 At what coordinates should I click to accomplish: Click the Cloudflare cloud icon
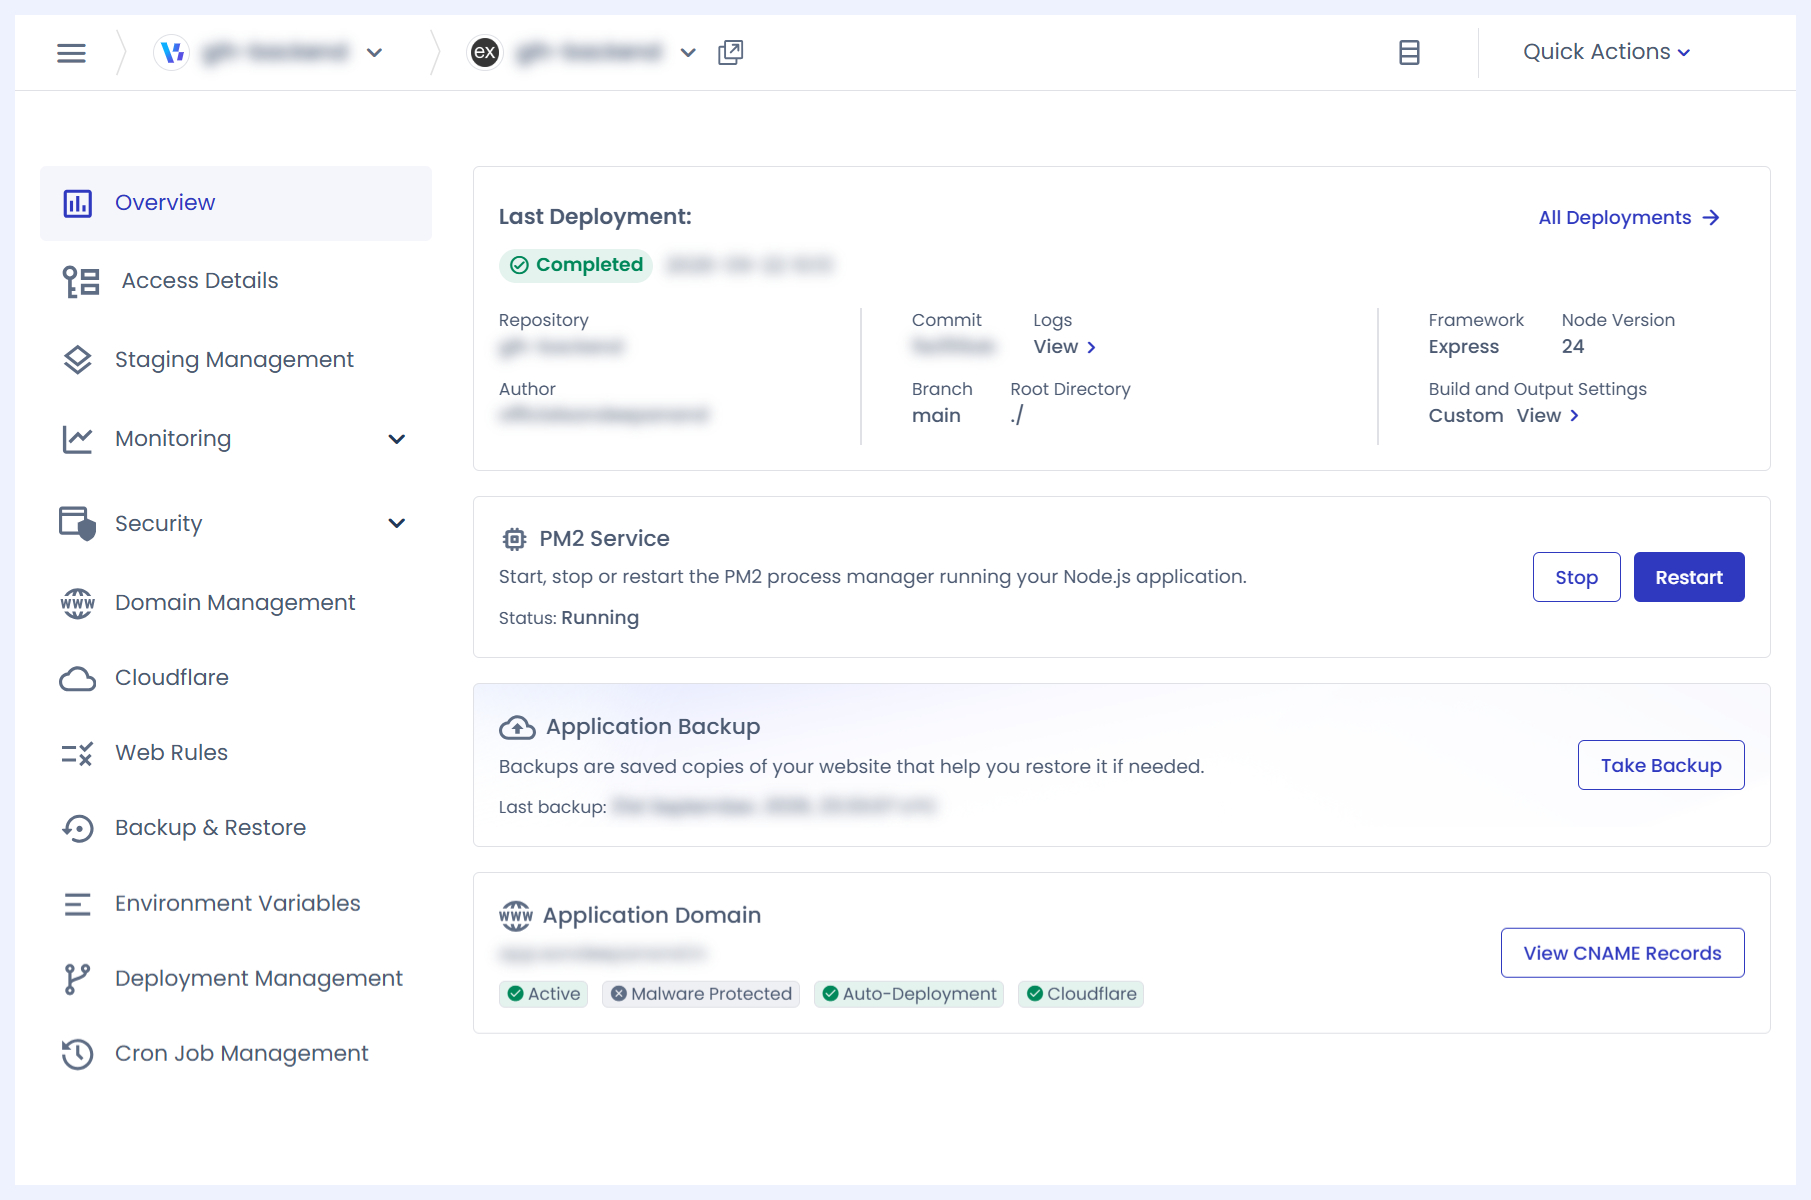click(x=78, y=679)
